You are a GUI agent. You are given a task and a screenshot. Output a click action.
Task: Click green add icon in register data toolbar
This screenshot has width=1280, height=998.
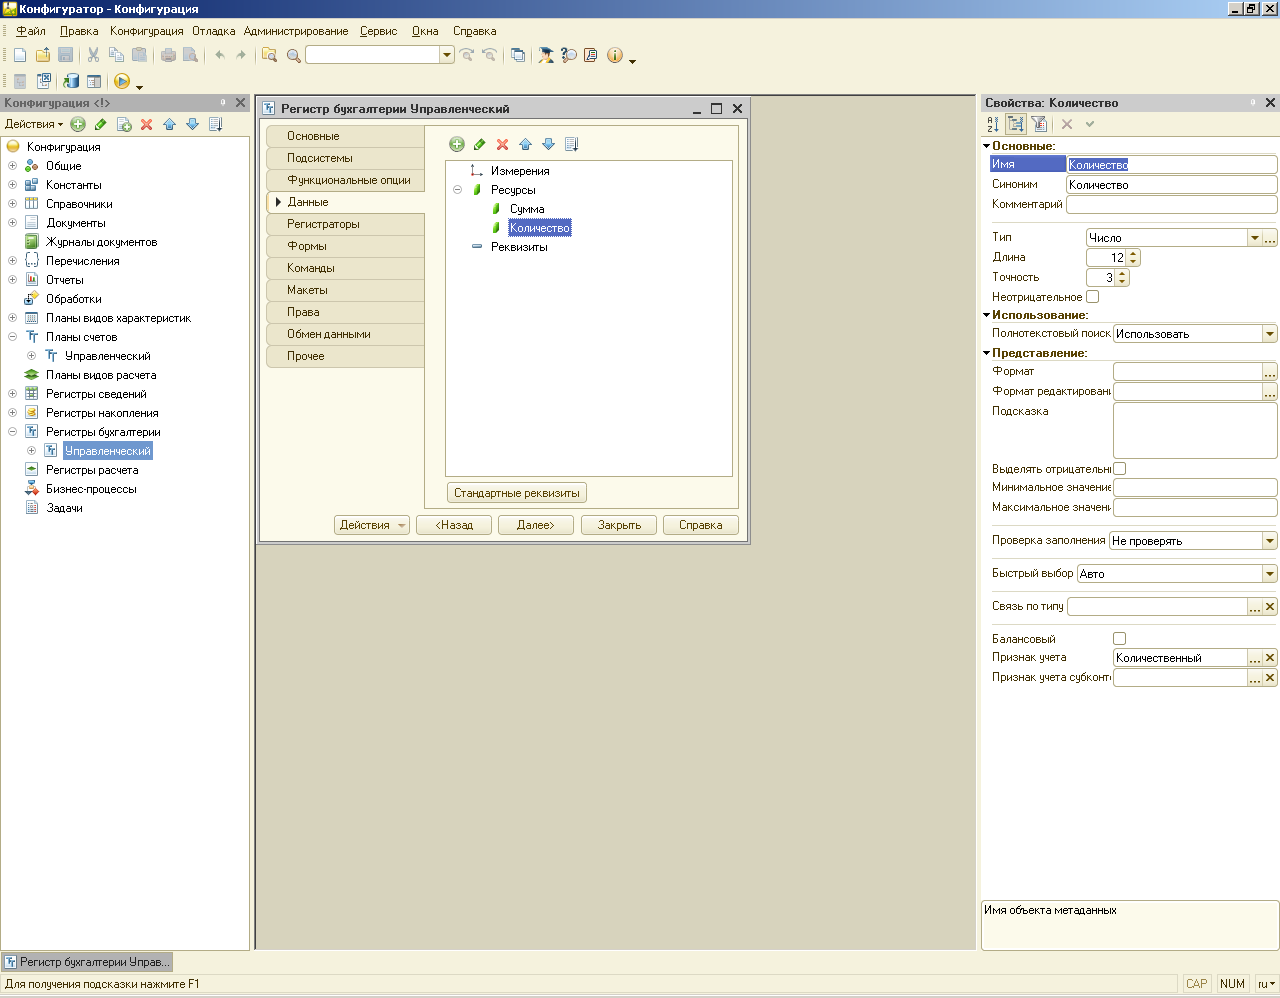pos(457,144)
